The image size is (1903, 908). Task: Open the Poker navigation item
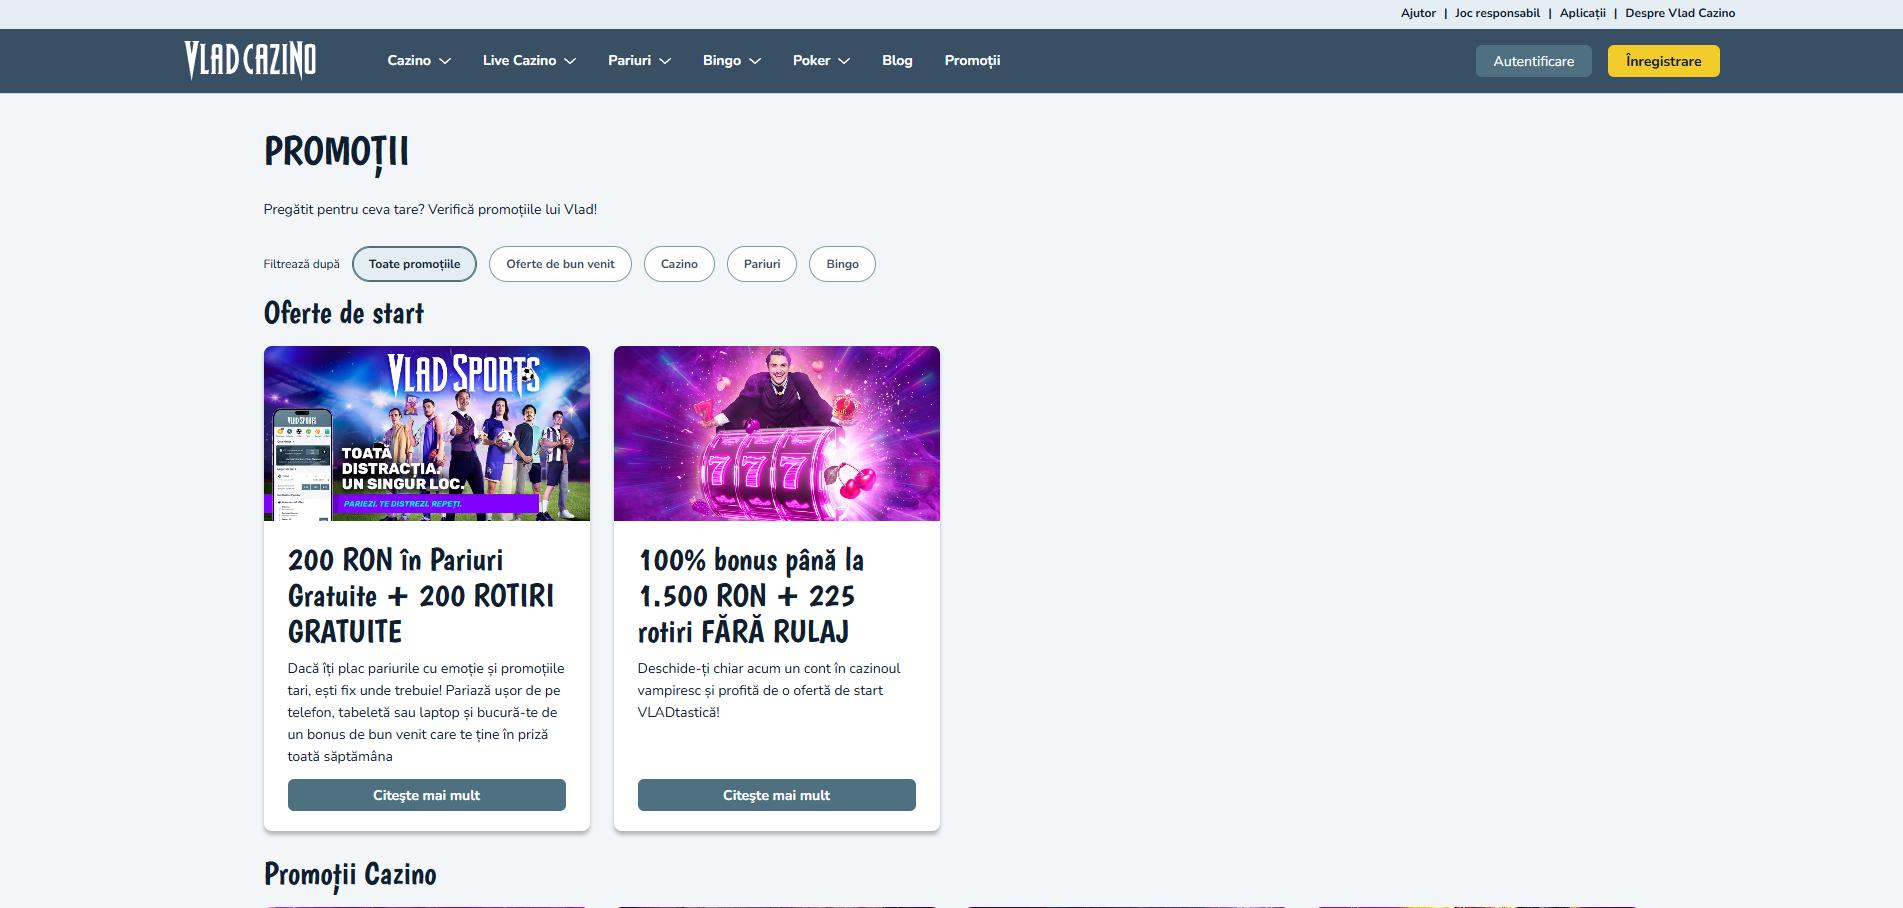coord(811,60)
